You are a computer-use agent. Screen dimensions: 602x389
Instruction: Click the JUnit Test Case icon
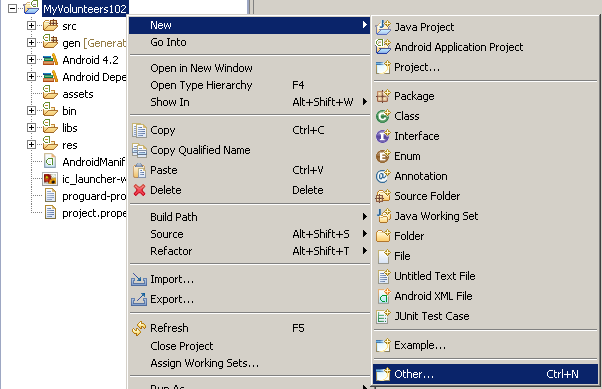tap(383, 316)
